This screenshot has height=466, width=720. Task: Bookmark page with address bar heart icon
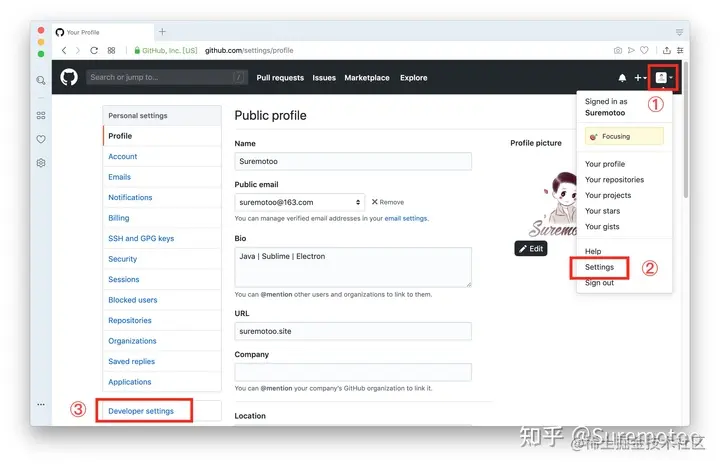(x=644, y=50)
